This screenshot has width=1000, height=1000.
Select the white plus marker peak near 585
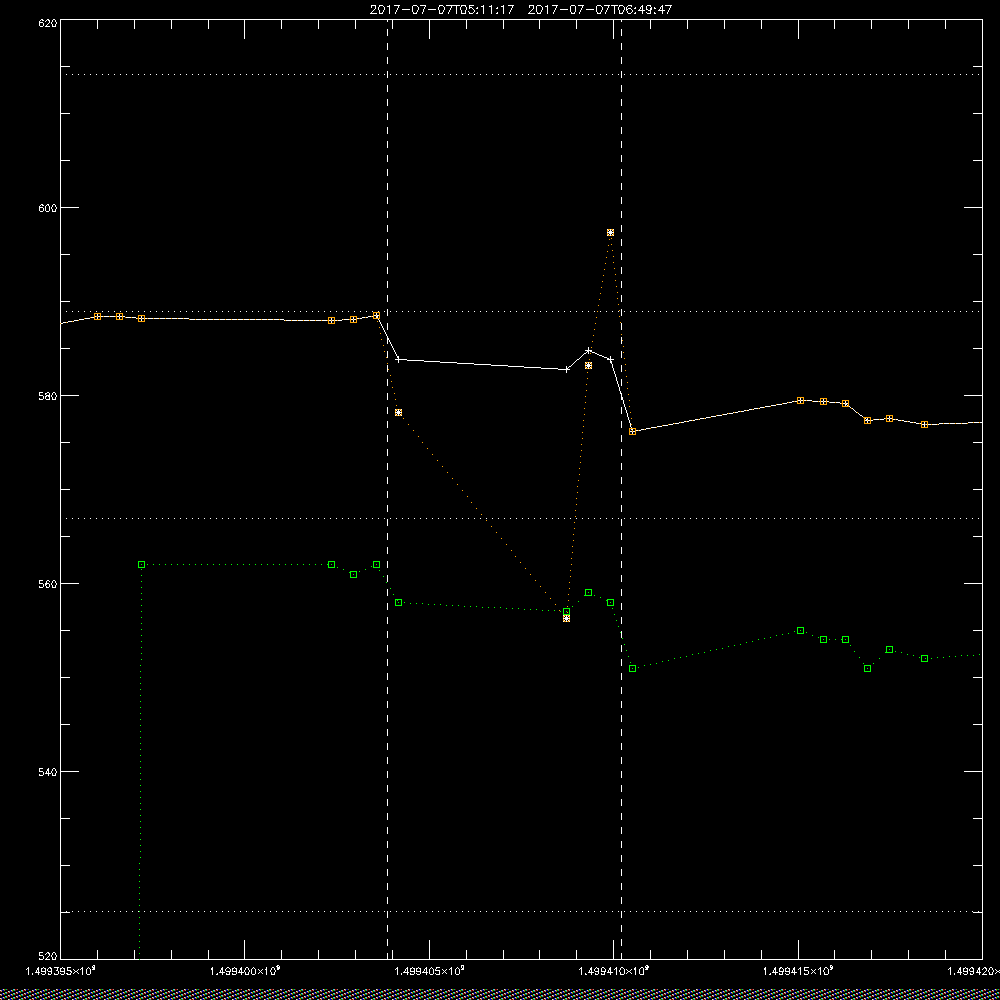tap(589, 350)
